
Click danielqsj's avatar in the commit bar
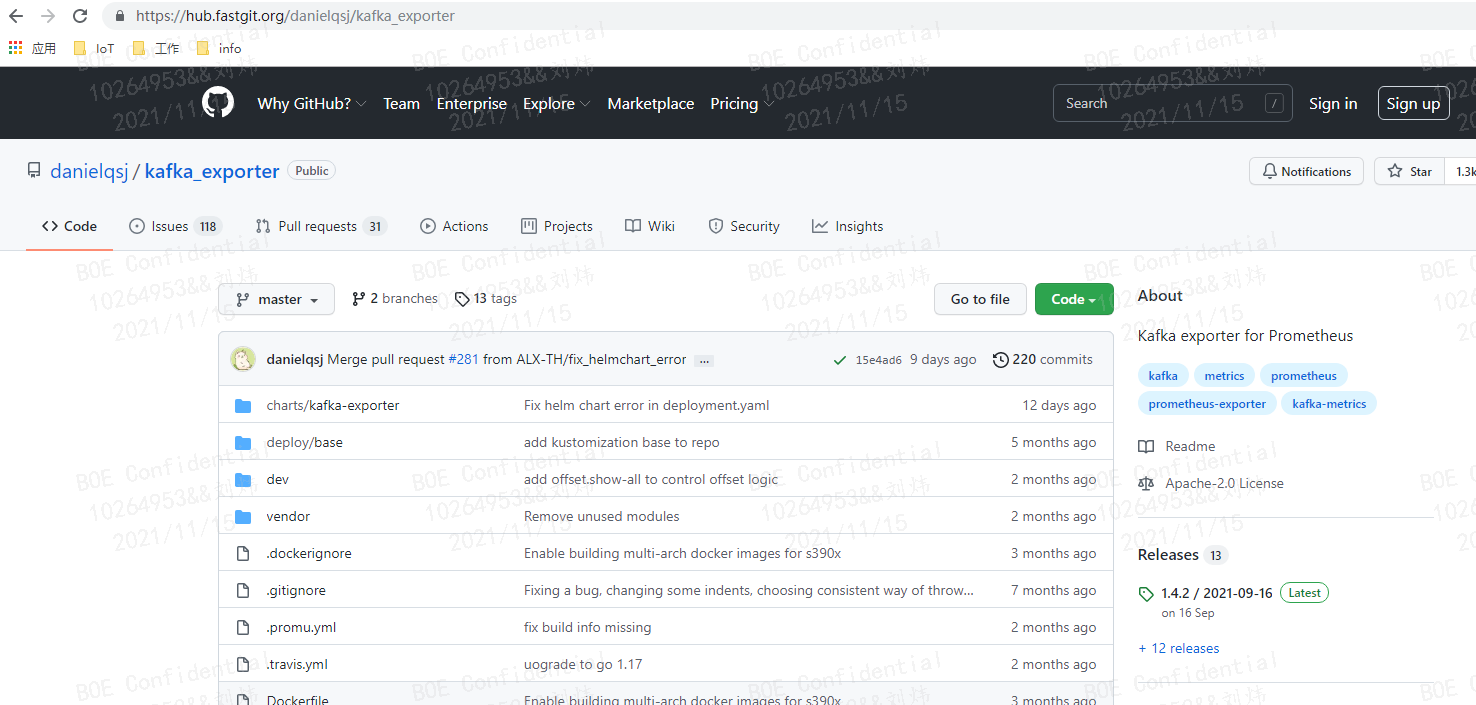pyautogui.click(x=243, y=359)
